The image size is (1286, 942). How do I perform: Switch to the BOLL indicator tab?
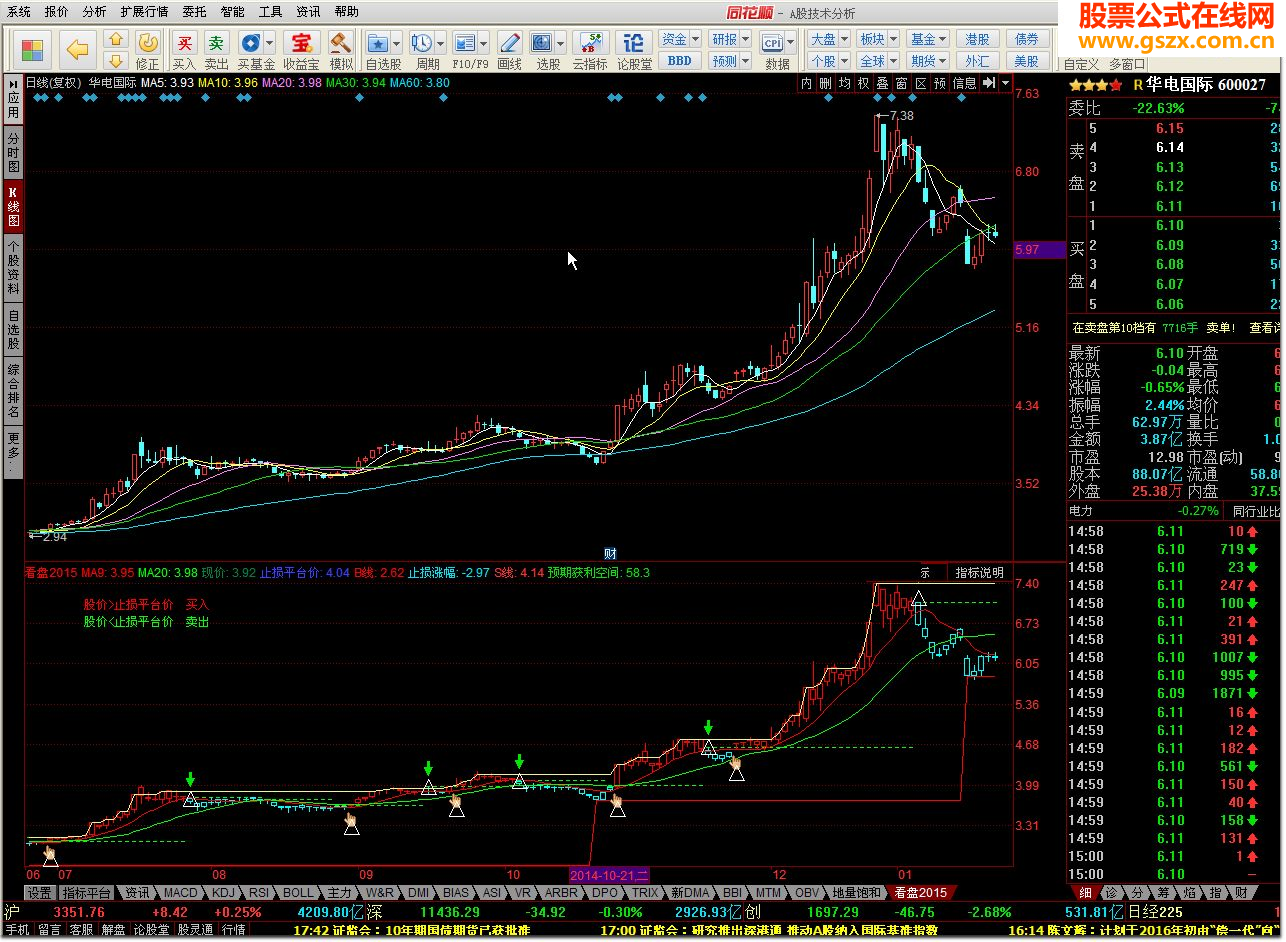pos(298,892)
